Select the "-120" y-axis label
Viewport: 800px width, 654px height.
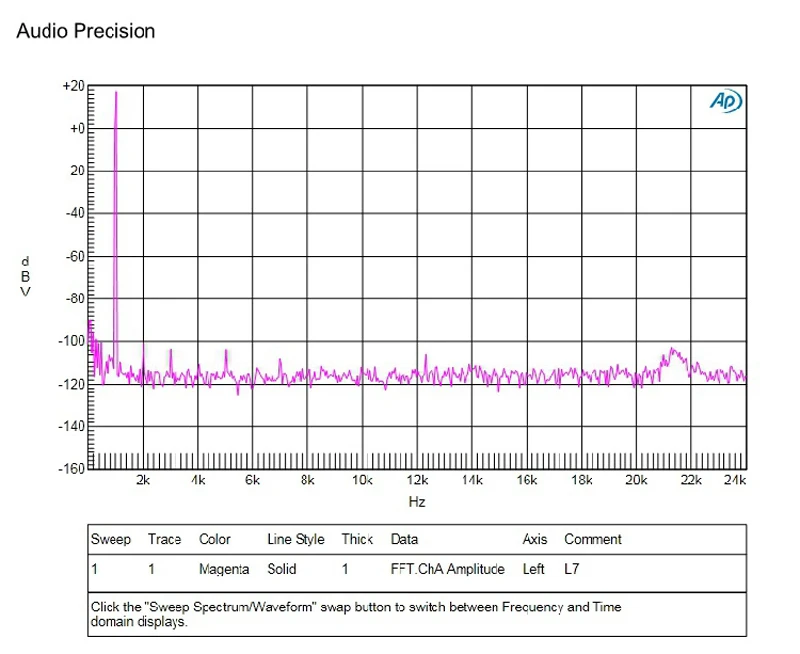(x=71, y=384)
